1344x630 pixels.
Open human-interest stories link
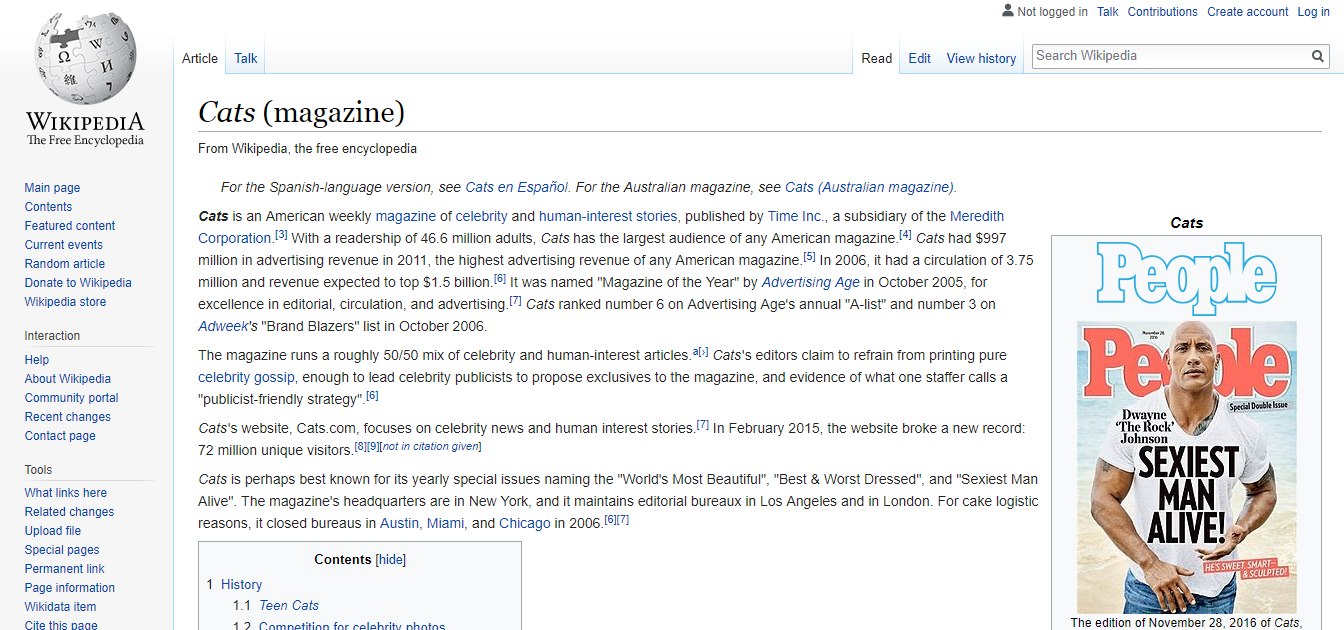pos(608,216)
